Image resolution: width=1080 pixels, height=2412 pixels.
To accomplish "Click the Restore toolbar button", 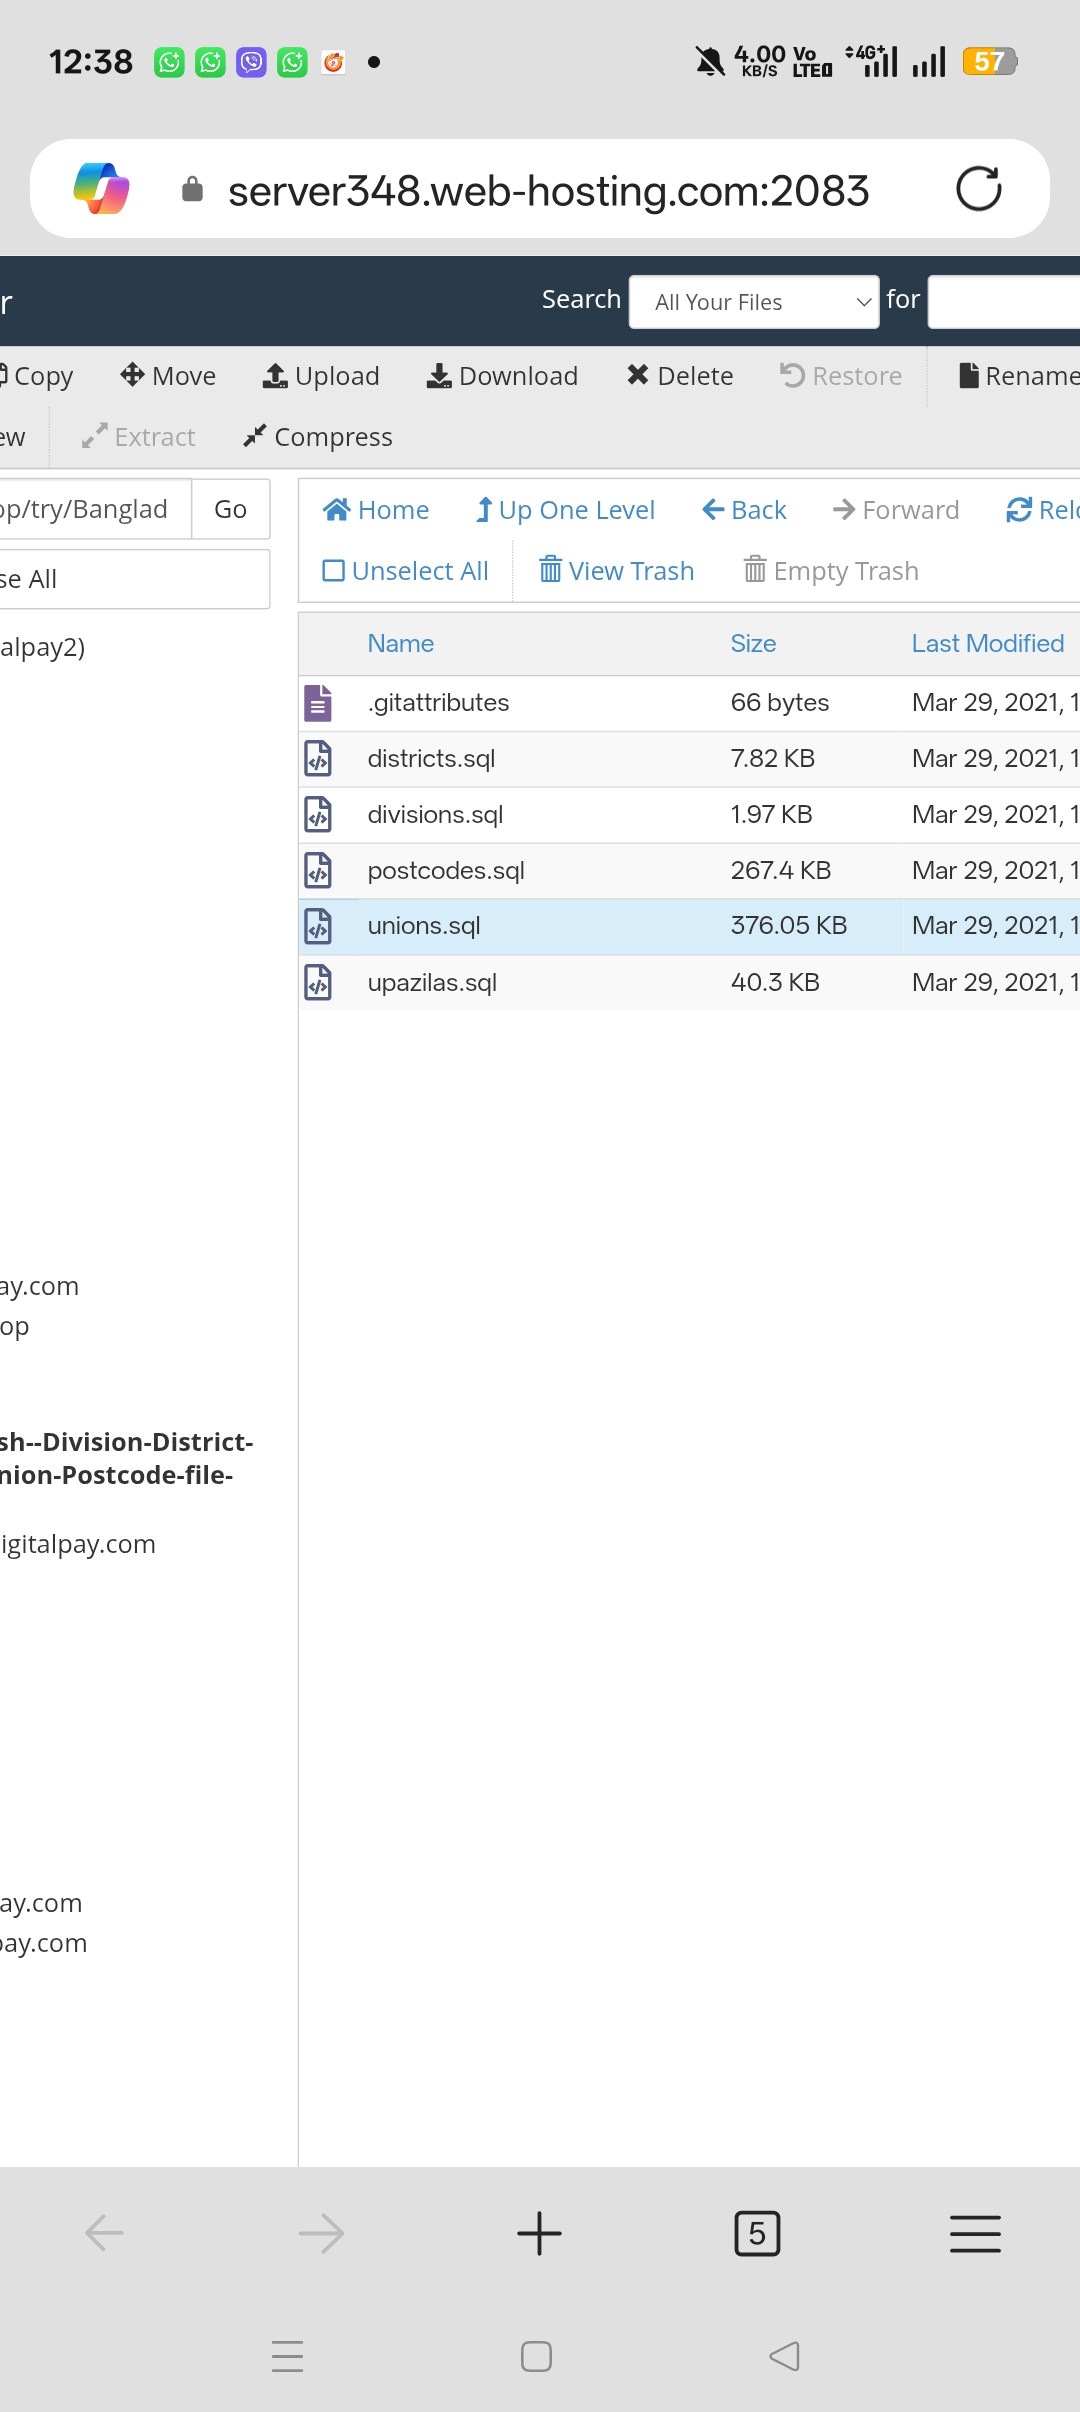I will click(x=841, y=376).
